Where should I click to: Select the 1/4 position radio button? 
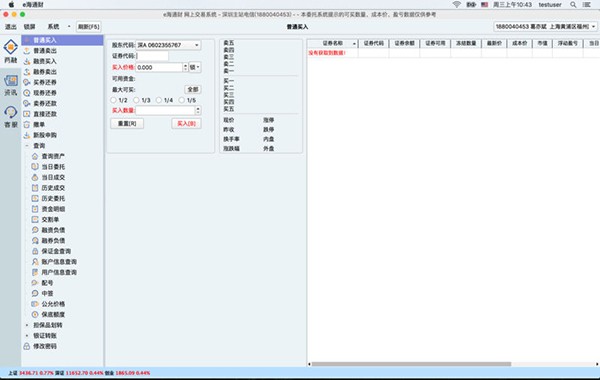(159, 100)
